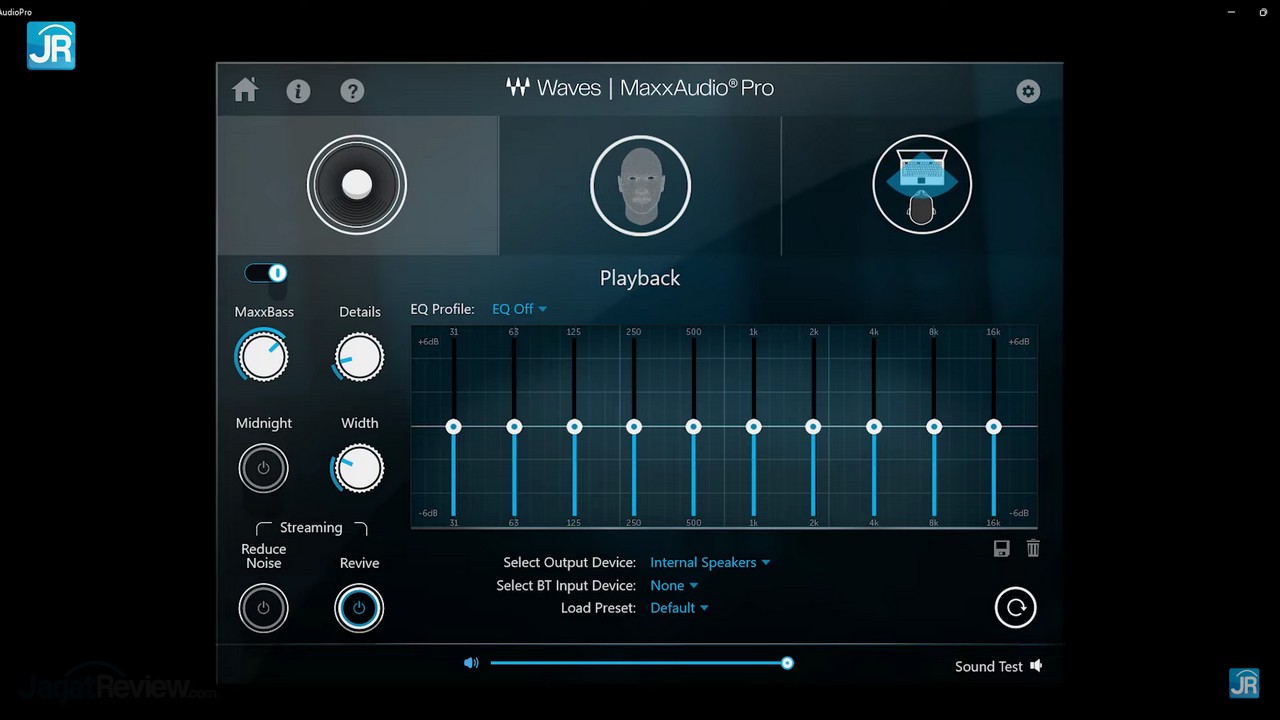Open the info icon panel
The image size is (1280, 720).
pos(298,91)
